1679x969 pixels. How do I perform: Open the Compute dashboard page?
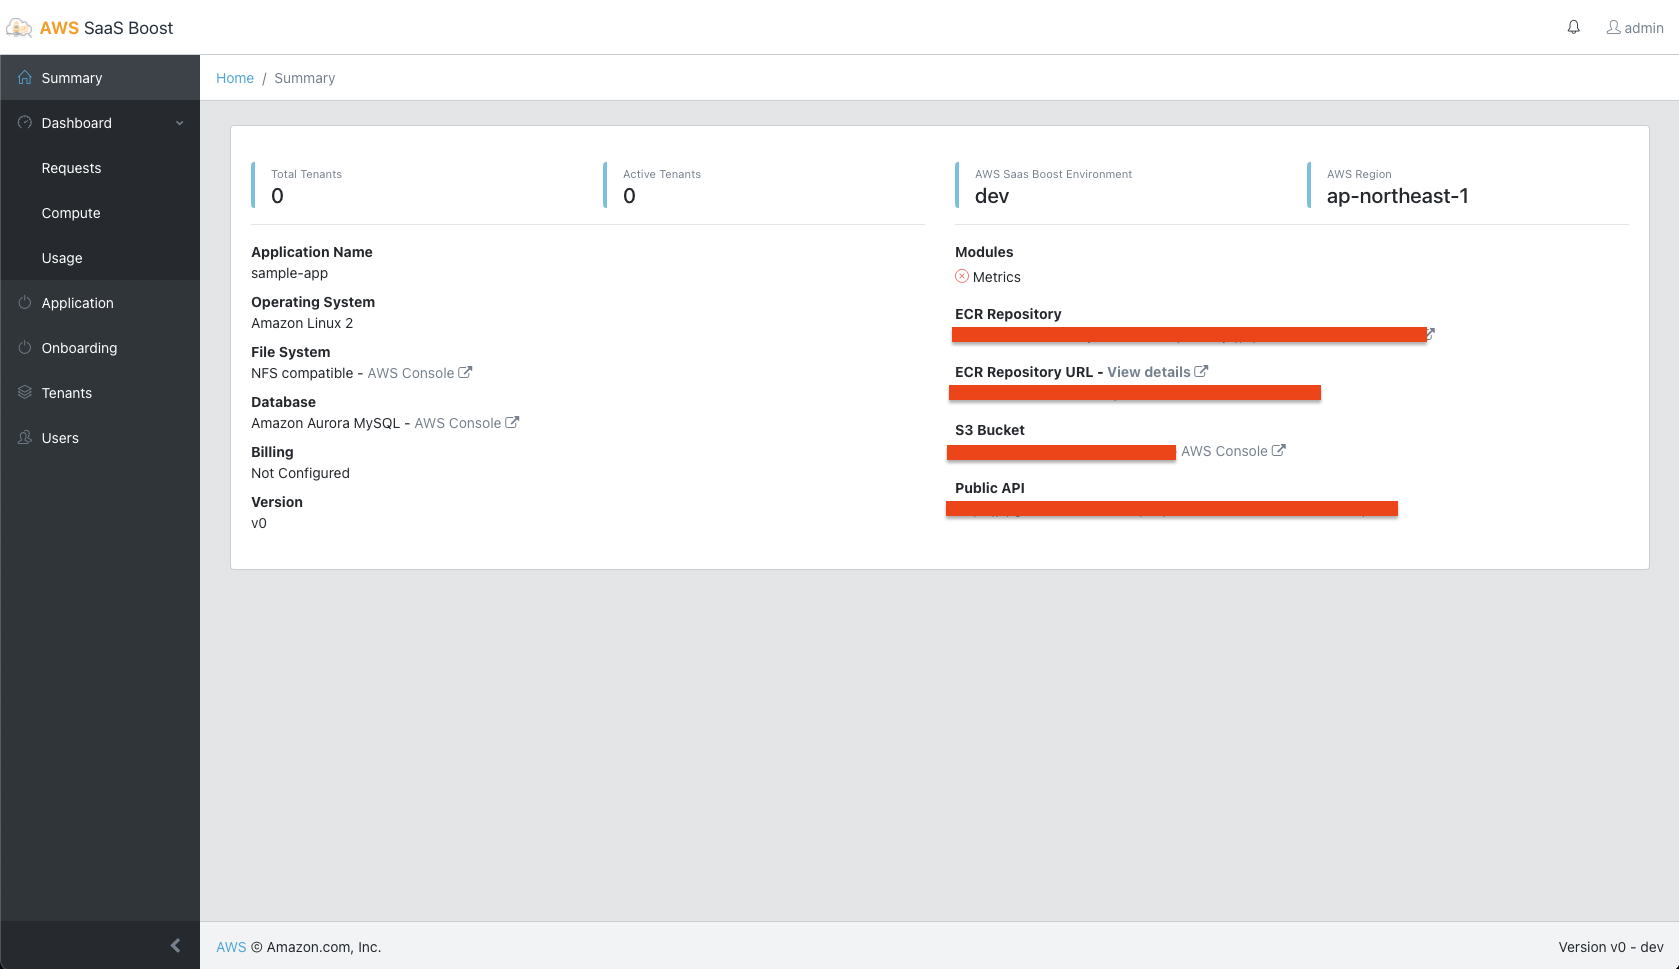point(100,213)
